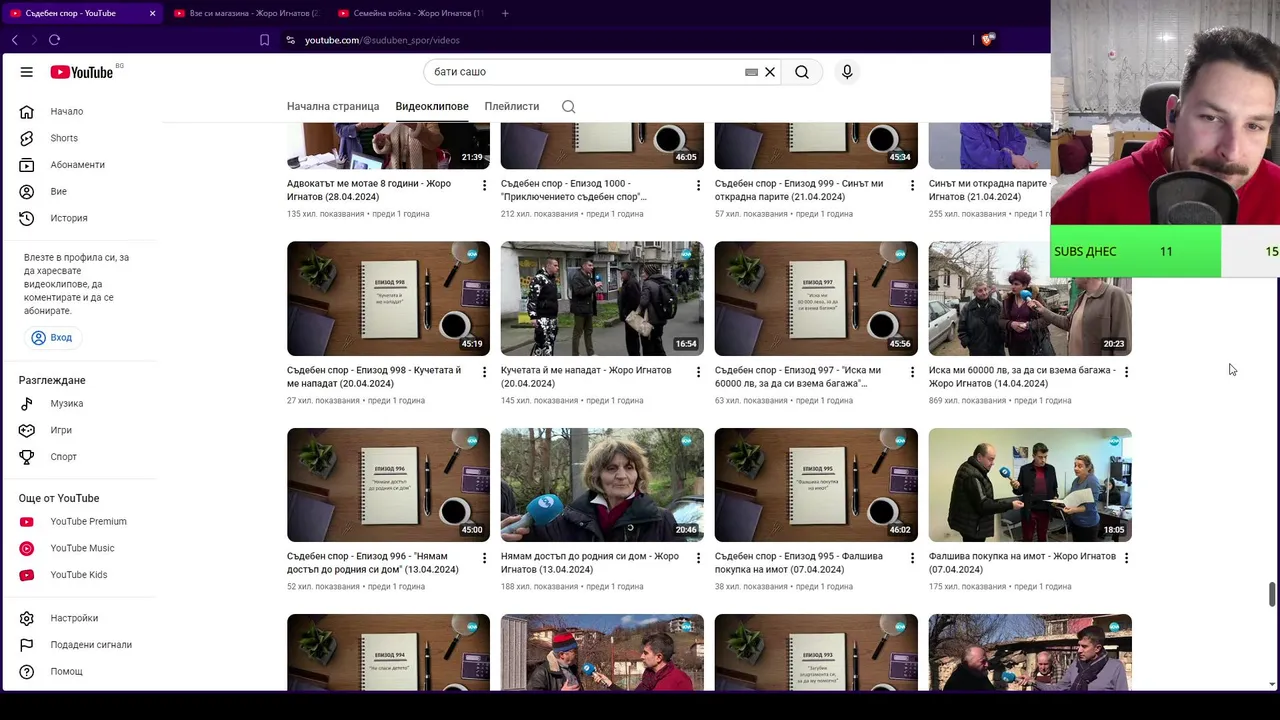Screen dimensions: 1280x720
Task: Open the on-screen keyboard icon in search box
Action: [x=751, y=72]
